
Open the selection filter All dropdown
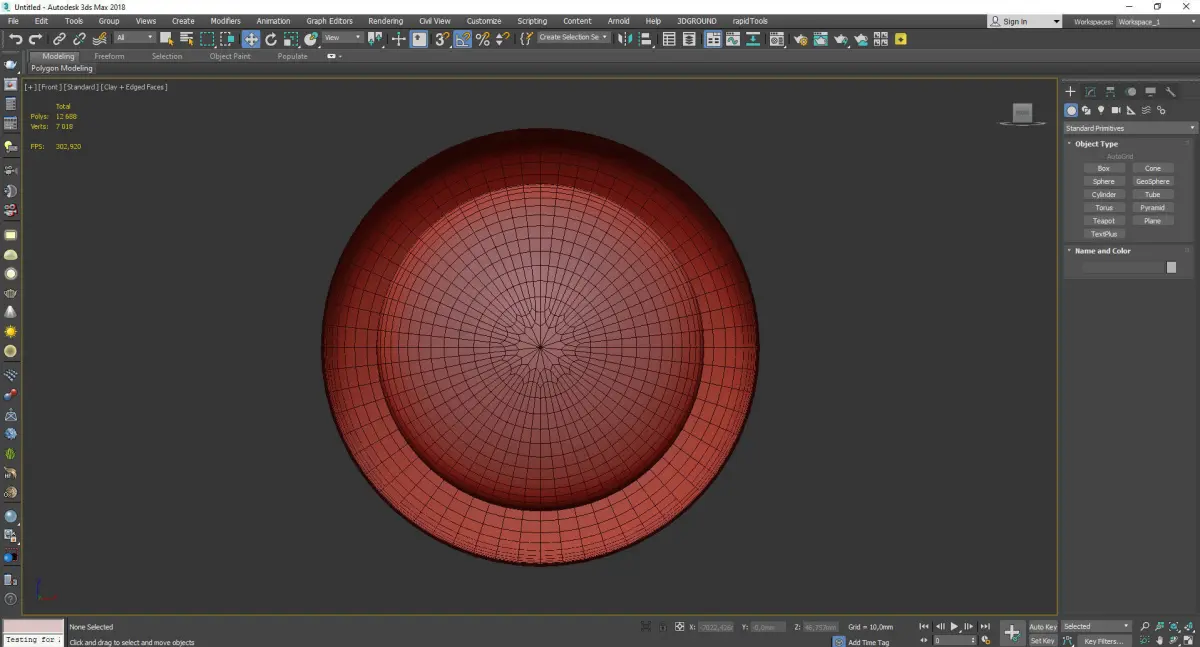tap(134, 38)
